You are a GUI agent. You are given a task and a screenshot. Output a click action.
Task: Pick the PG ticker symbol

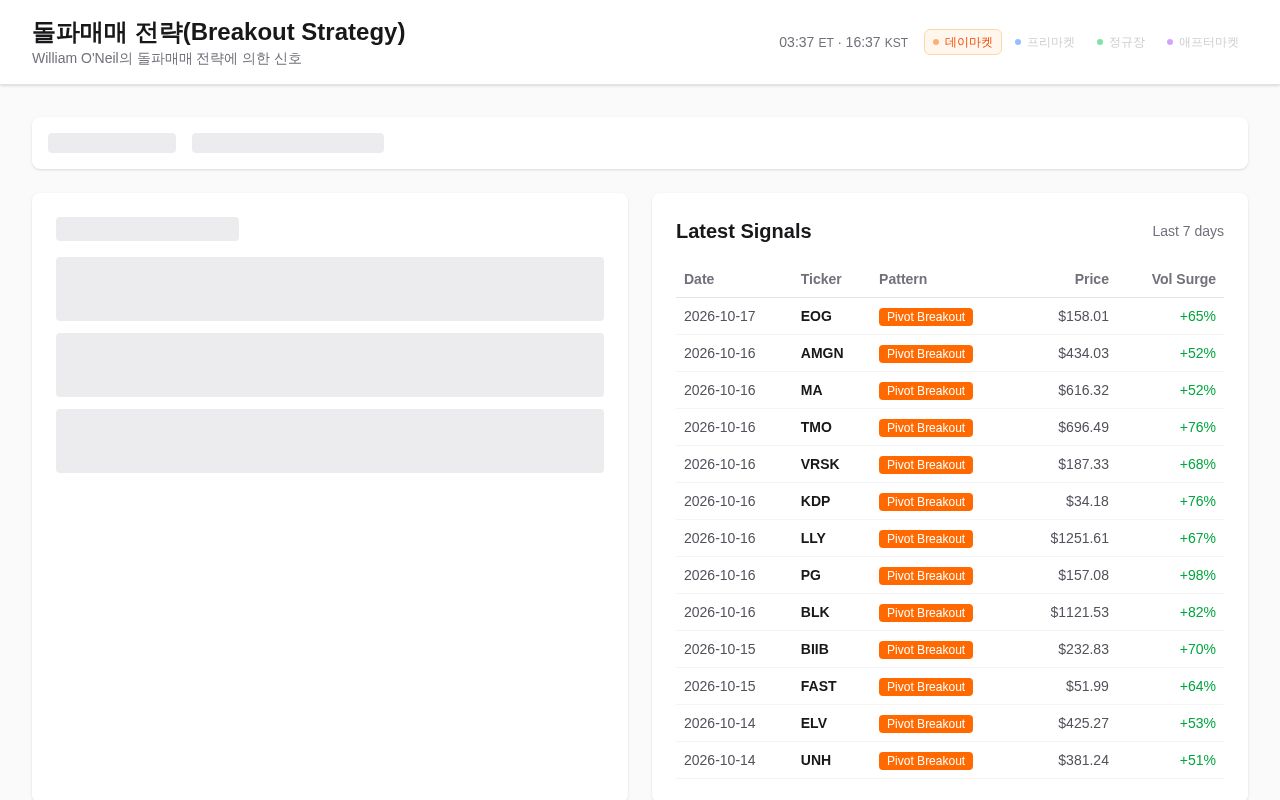tap(811, 575)
